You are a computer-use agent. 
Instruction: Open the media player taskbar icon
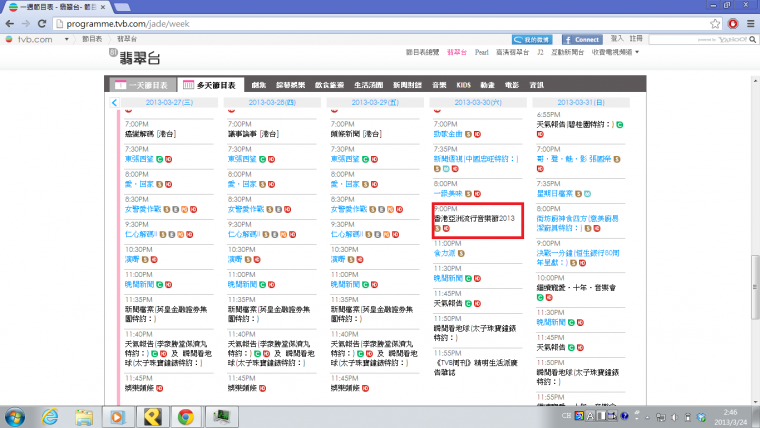click(x=117, y=417)
